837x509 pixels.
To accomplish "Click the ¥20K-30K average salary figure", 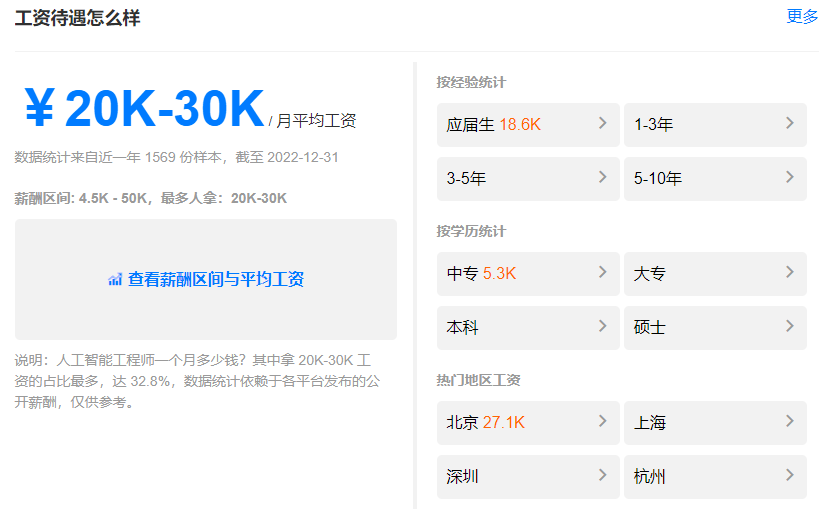I will (145, 108).
